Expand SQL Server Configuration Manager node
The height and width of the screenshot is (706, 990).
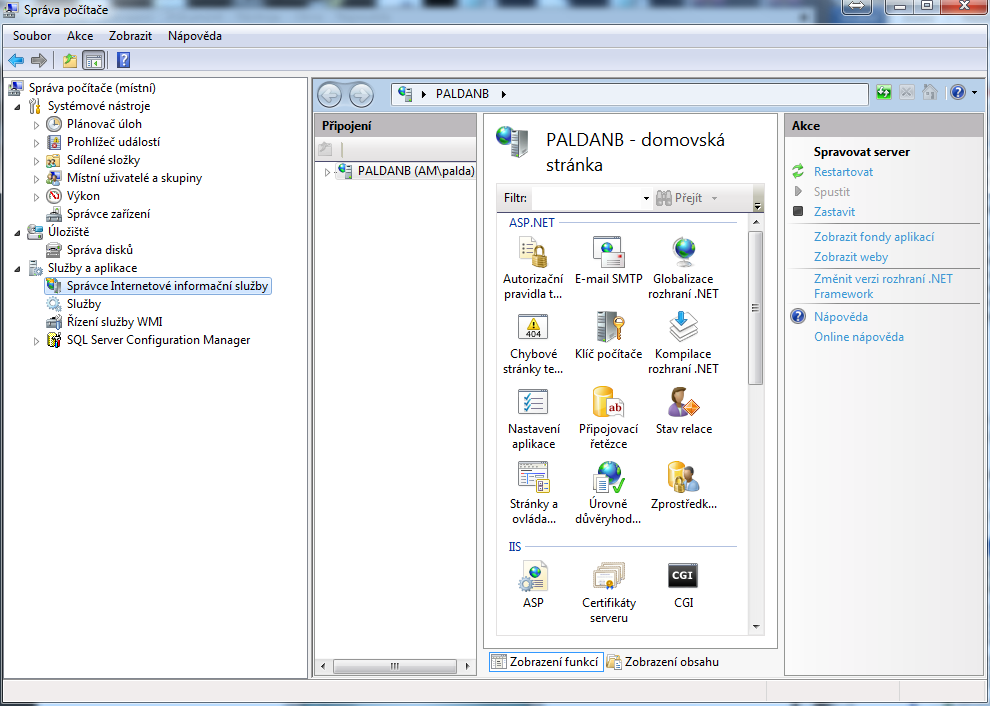[37, 341]
